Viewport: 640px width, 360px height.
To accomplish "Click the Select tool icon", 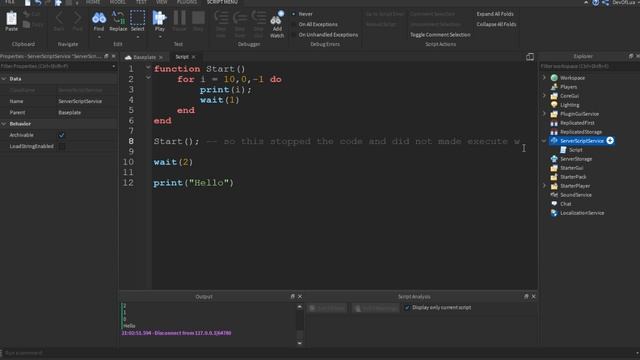I will point(138,18).
